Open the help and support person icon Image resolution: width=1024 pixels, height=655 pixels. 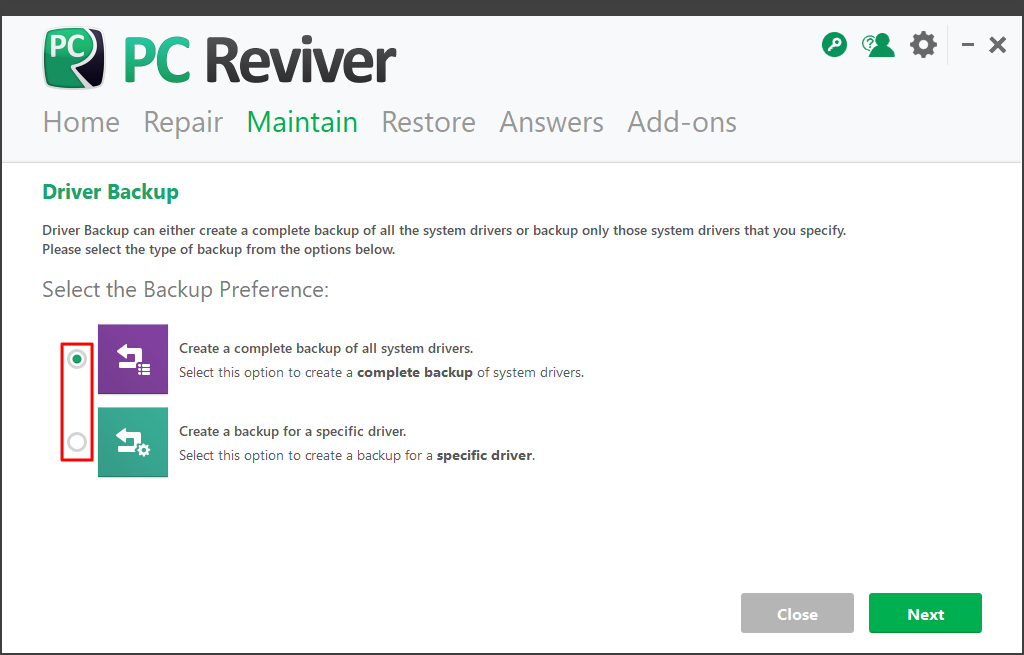878,44
